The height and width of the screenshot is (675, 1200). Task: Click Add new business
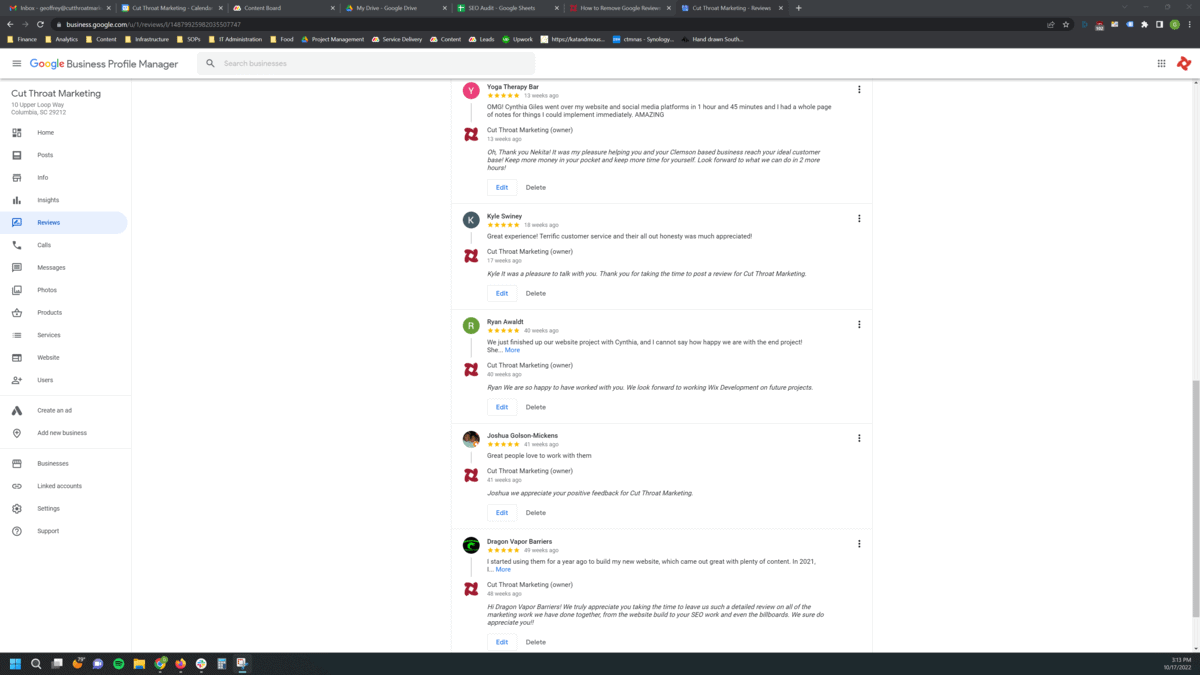64,433
